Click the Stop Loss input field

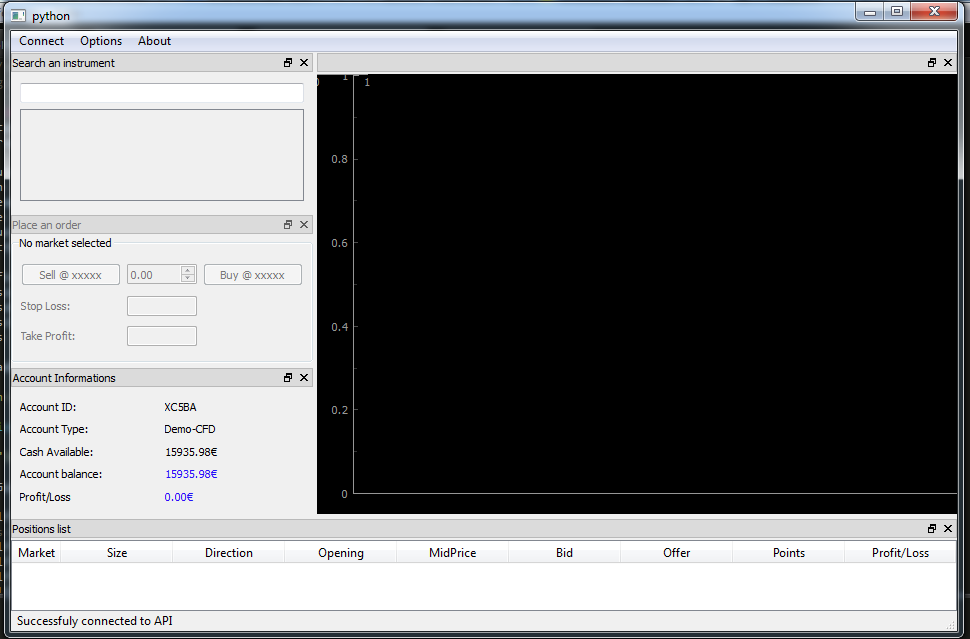pos(161,306)
